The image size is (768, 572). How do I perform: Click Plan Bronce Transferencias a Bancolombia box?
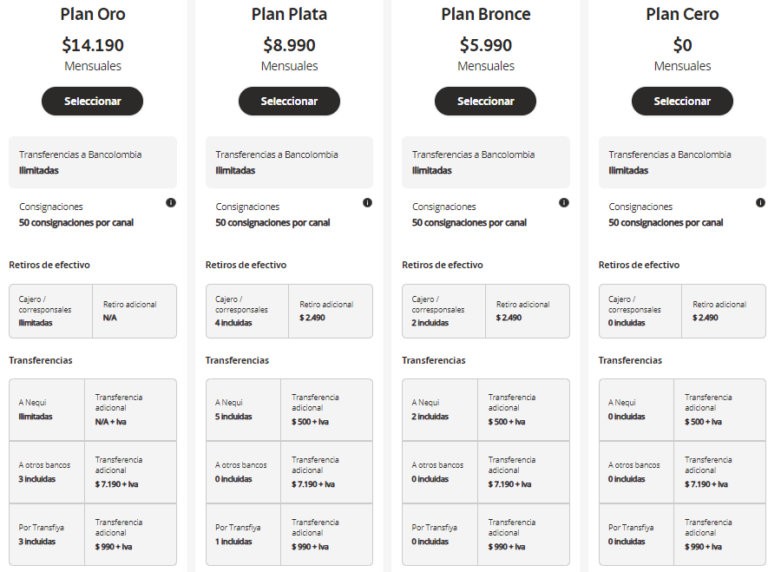point(486,162)
